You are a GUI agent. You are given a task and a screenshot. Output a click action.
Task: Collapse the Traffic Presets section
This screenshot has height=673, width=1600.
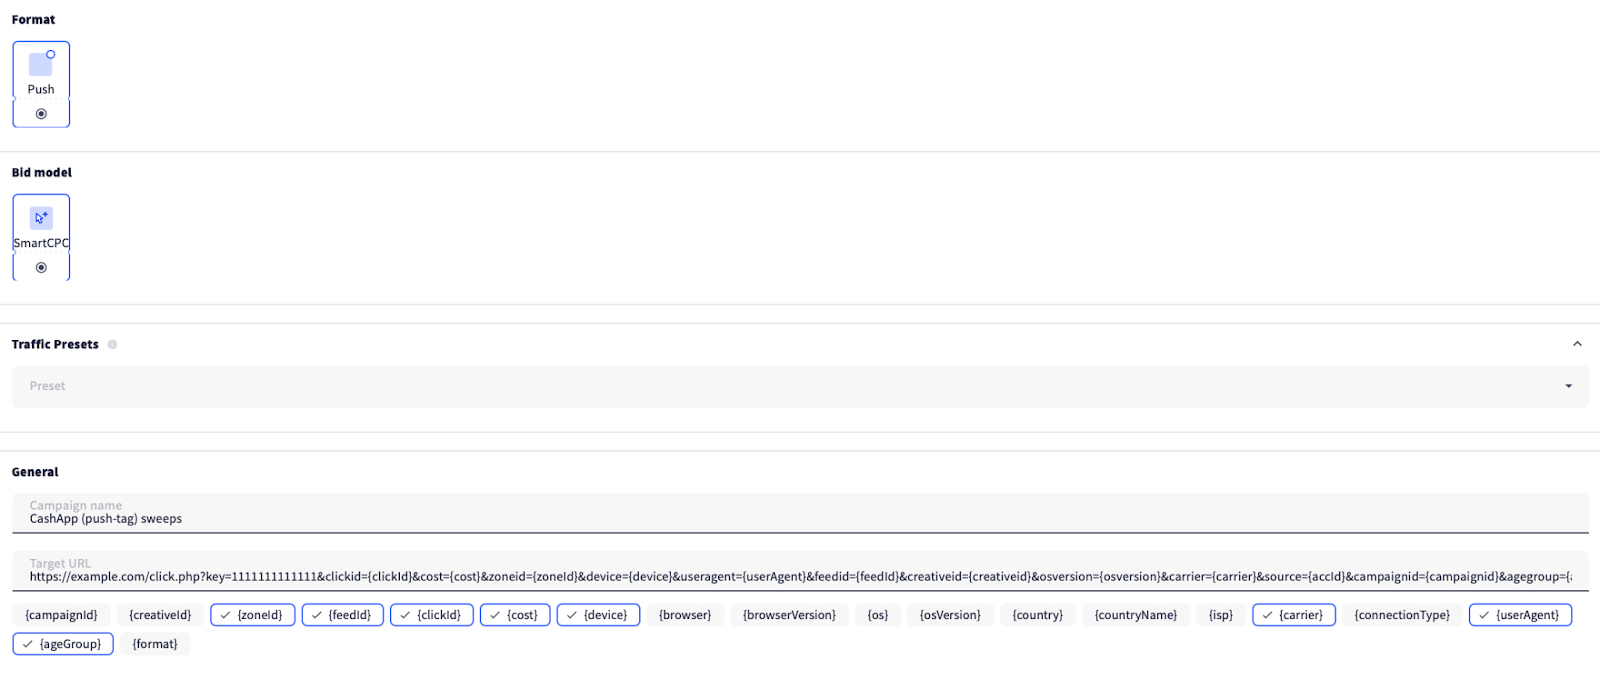coord(1577,344)
